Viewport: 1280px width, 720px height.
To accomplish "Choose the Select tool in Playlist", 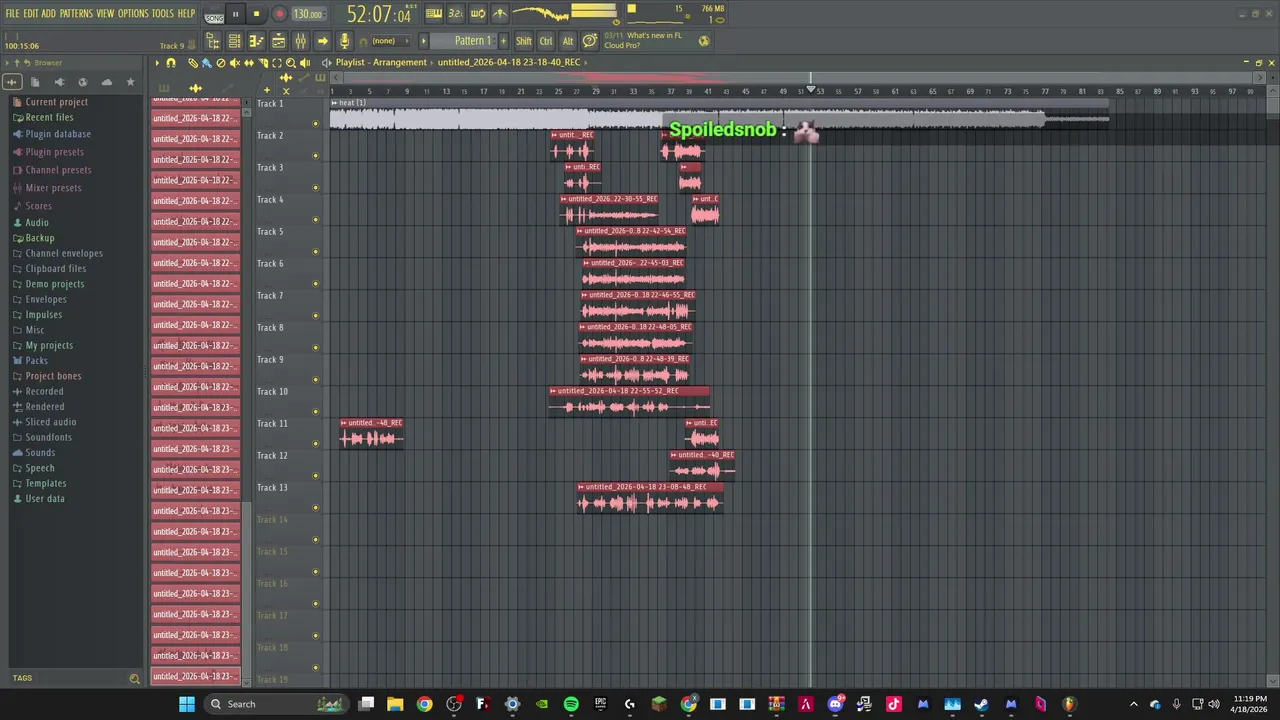I will pos(277,63).
